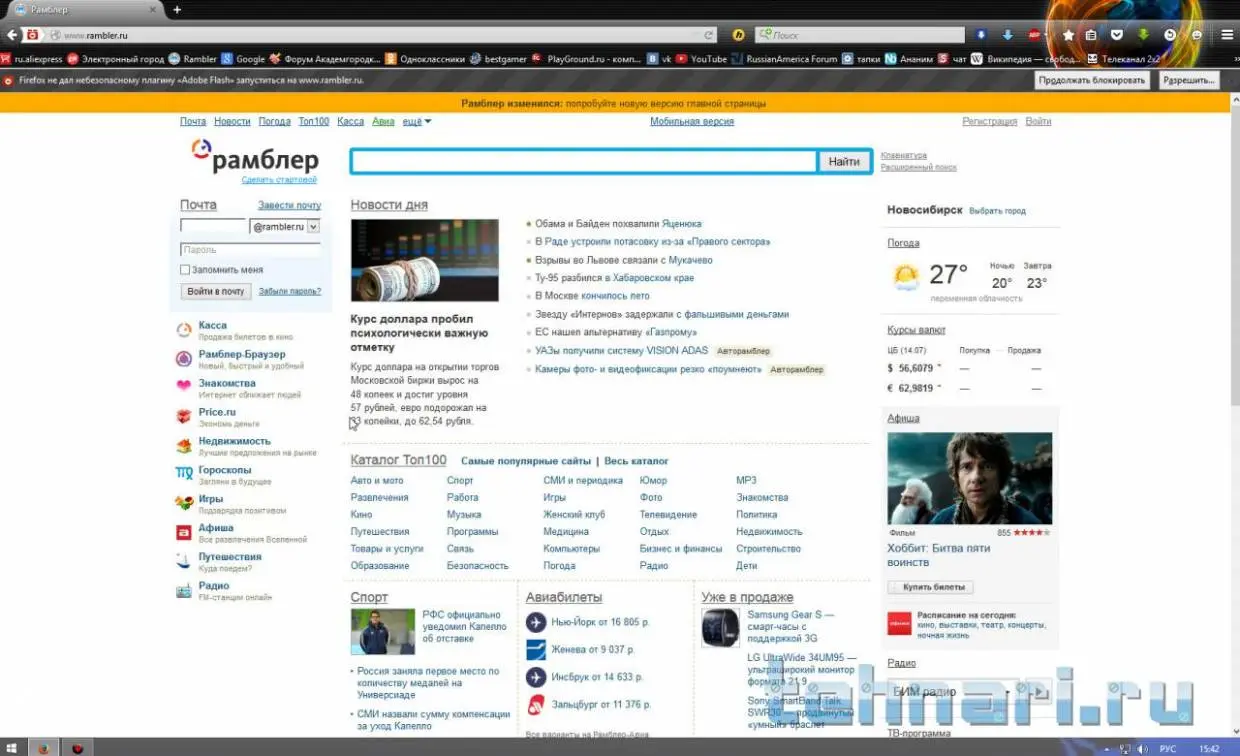Click the Pocket toolbar icon
Screen dimensions: 1240x756
[1117, 35]
